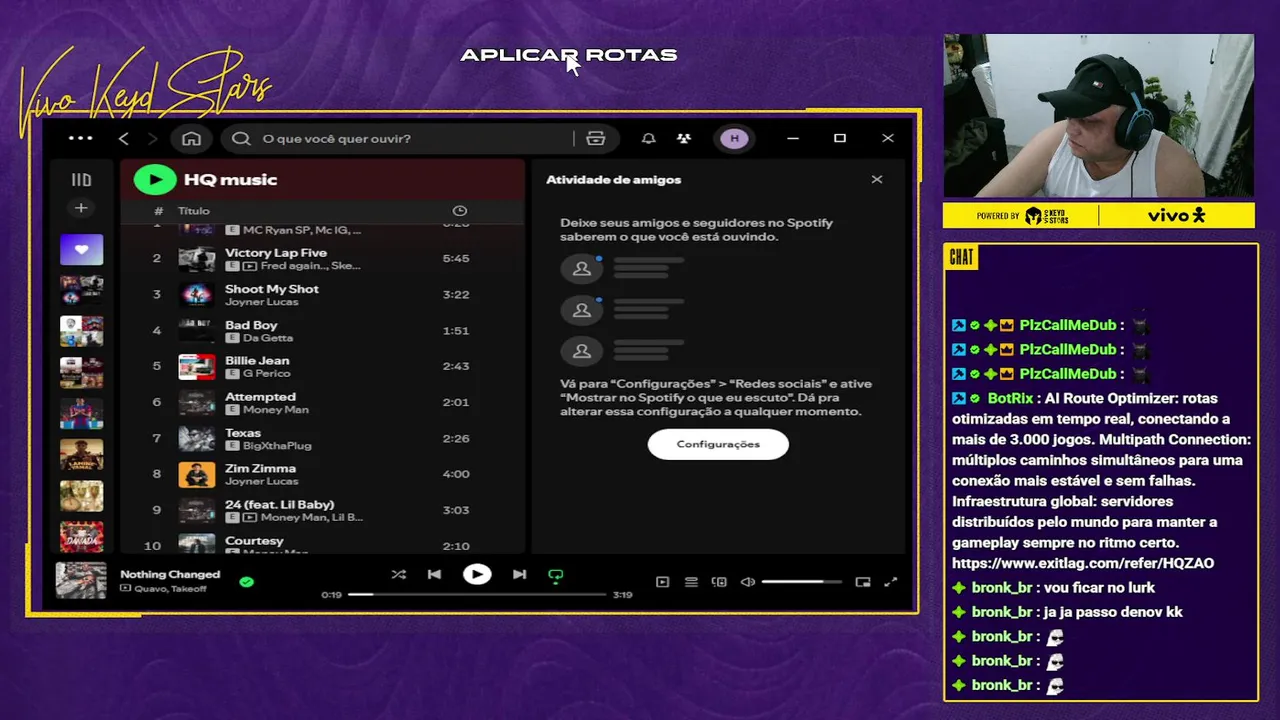Toggle the green repeat button
The width and height of the screenshot is (1280, 720).
point(556,575)
